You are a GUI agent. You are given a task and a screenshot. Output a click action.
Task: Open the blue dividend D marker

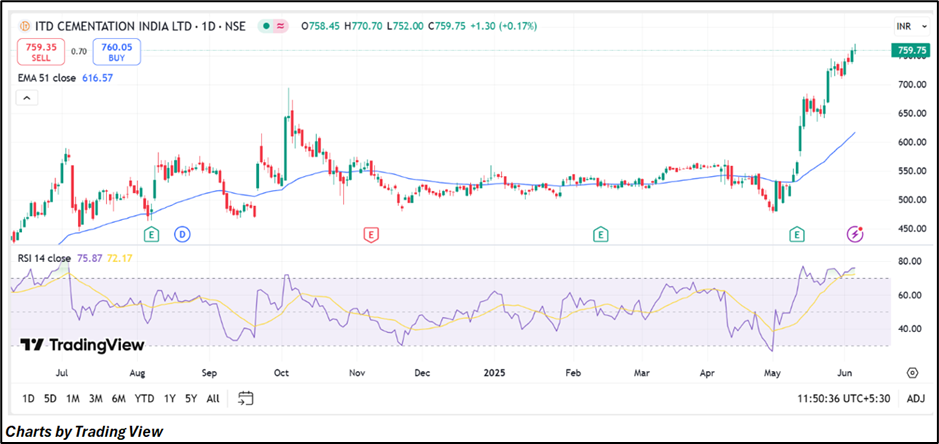tap(183, 234)
